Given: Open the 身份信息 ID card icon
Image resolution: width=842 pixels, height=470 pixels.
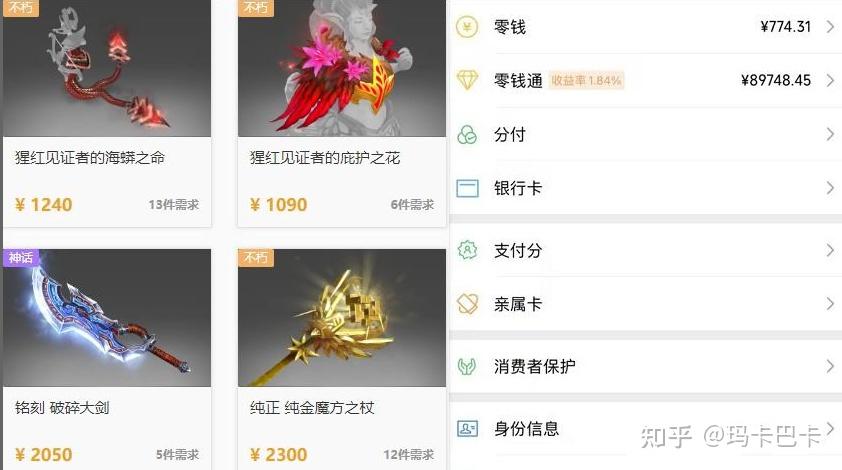Looking at the screenshot, I should coord(467,429).
